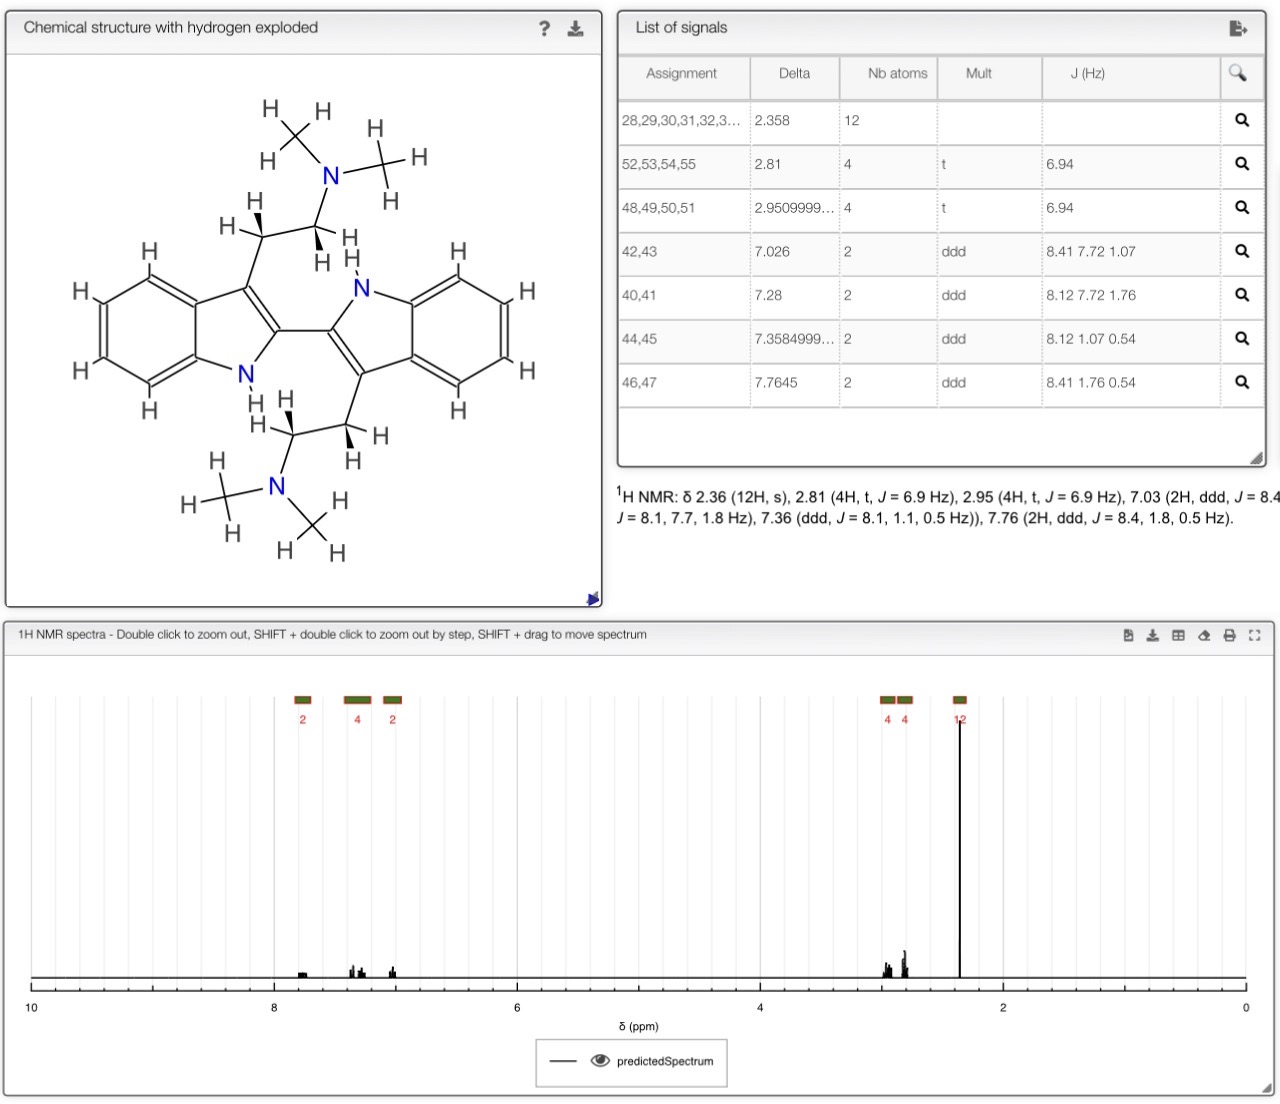Click the table grid icon in spectrum toolbar

click(1178, 635)
